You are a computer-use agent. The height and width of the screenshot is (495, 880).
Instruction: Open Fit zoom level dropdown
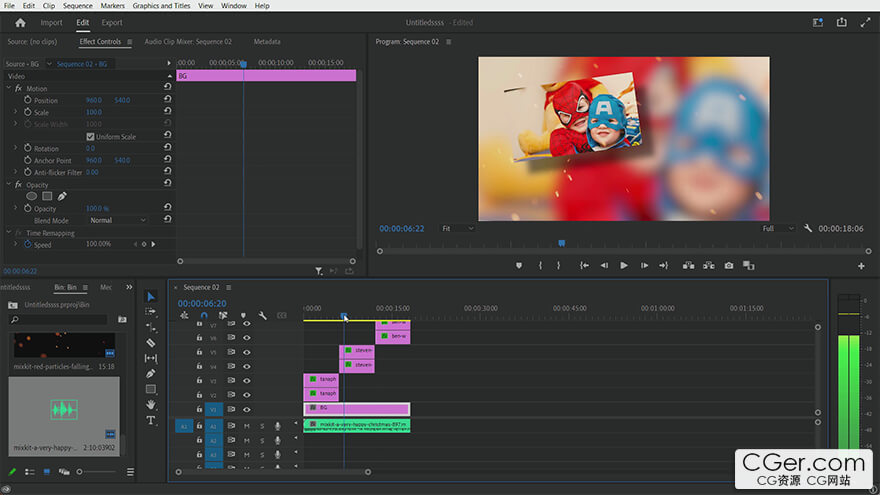457,228
